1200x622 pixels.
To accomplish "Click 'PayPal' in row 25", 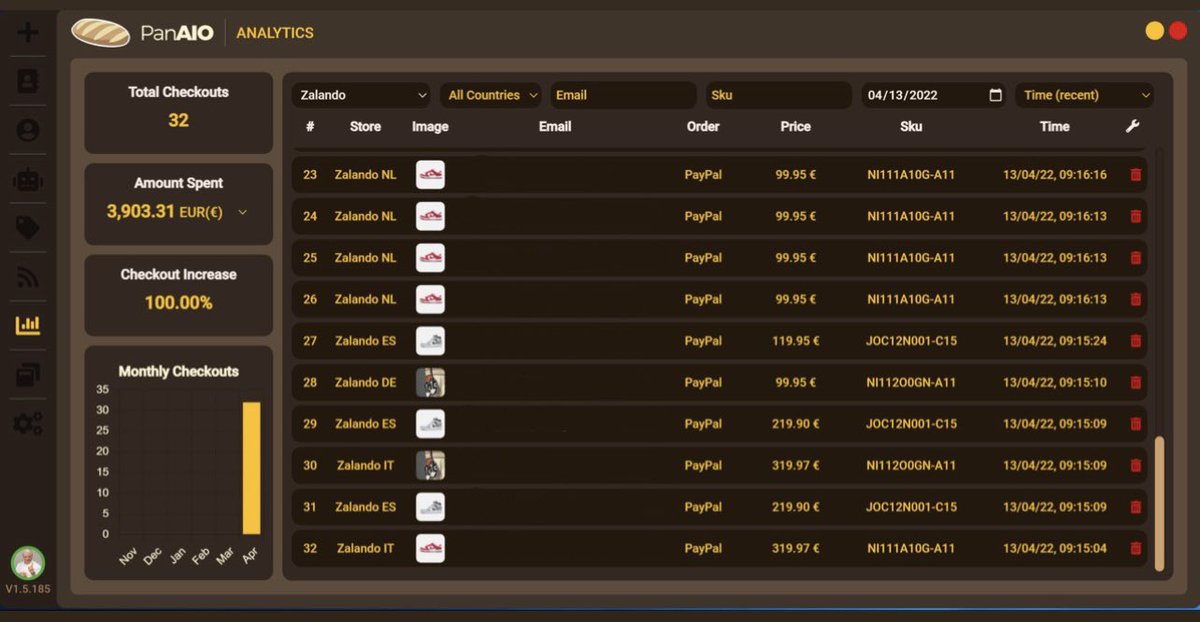I will [703, 258].
